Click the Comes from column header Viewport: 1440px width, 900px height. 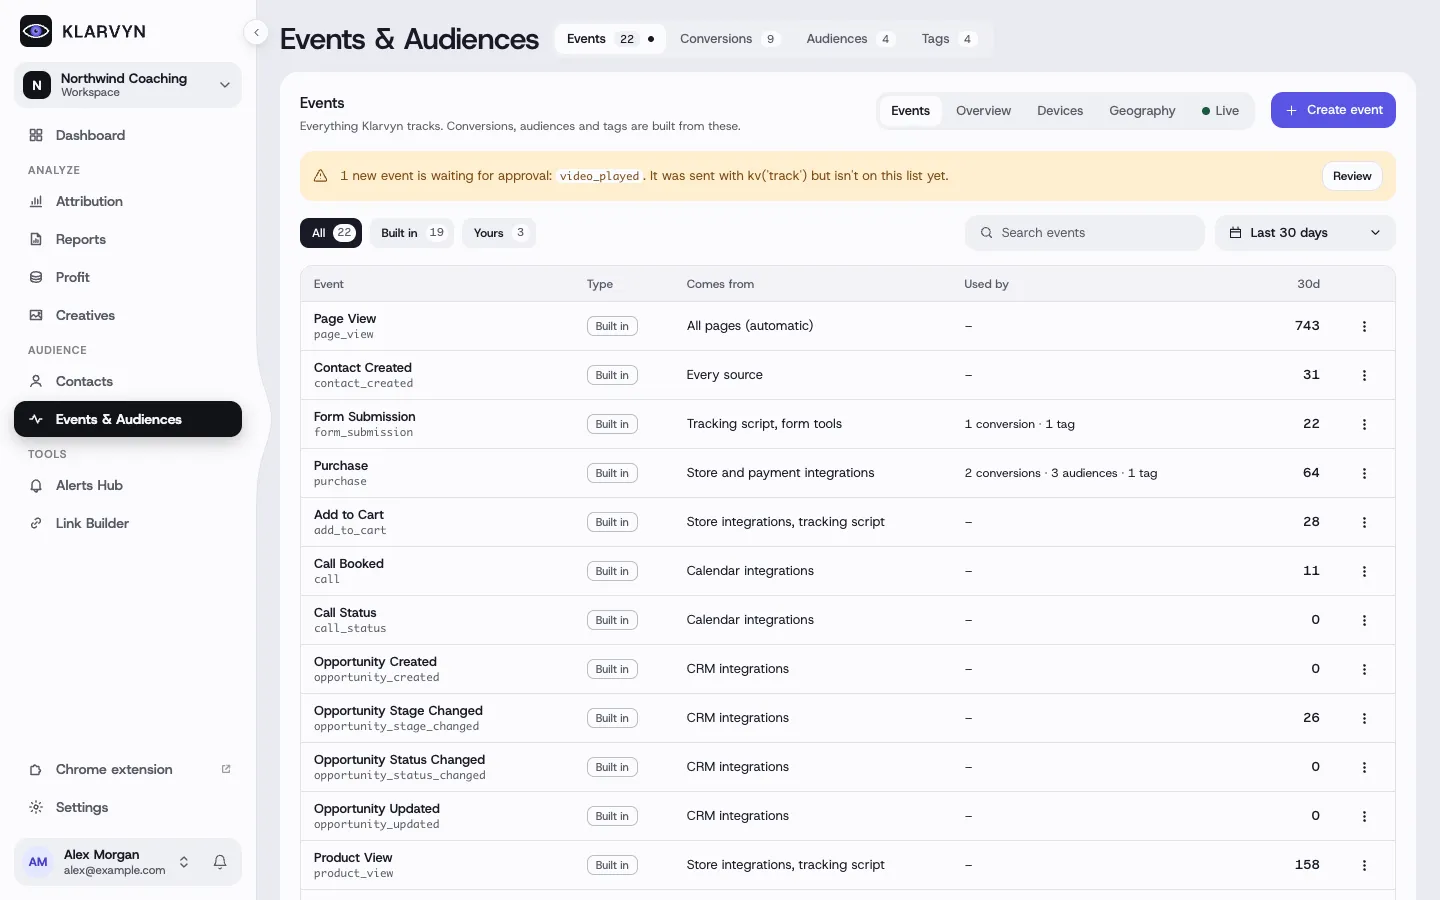coord(720,284)
